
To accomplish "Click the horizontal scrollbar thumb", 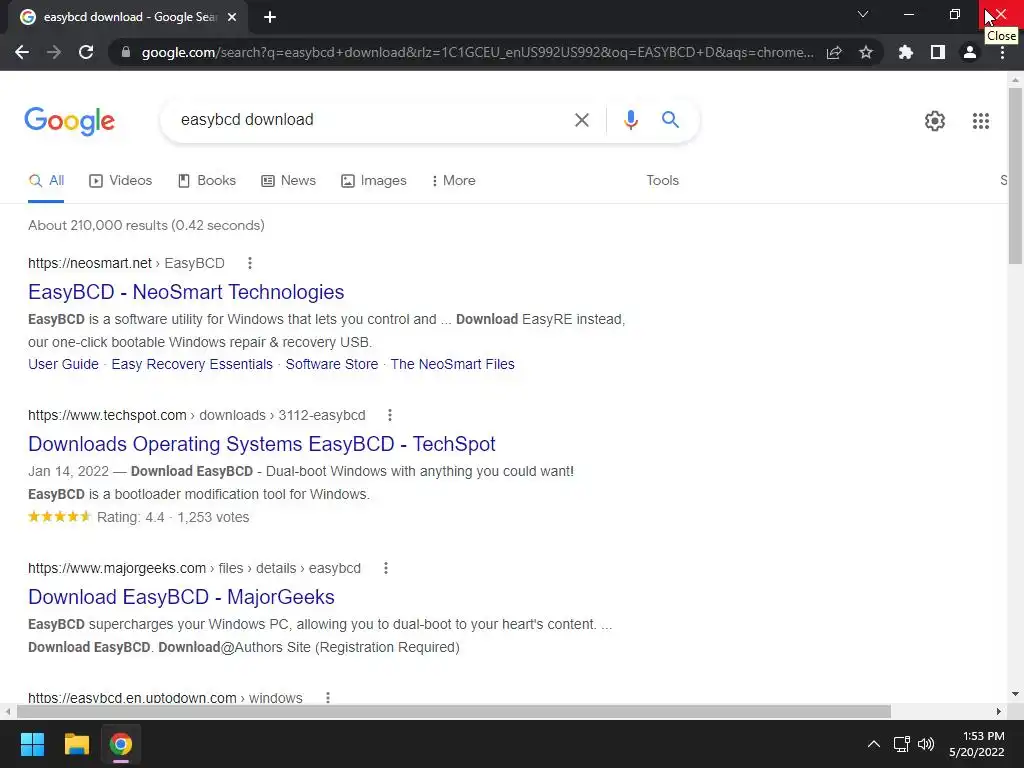I will (453, 711).
